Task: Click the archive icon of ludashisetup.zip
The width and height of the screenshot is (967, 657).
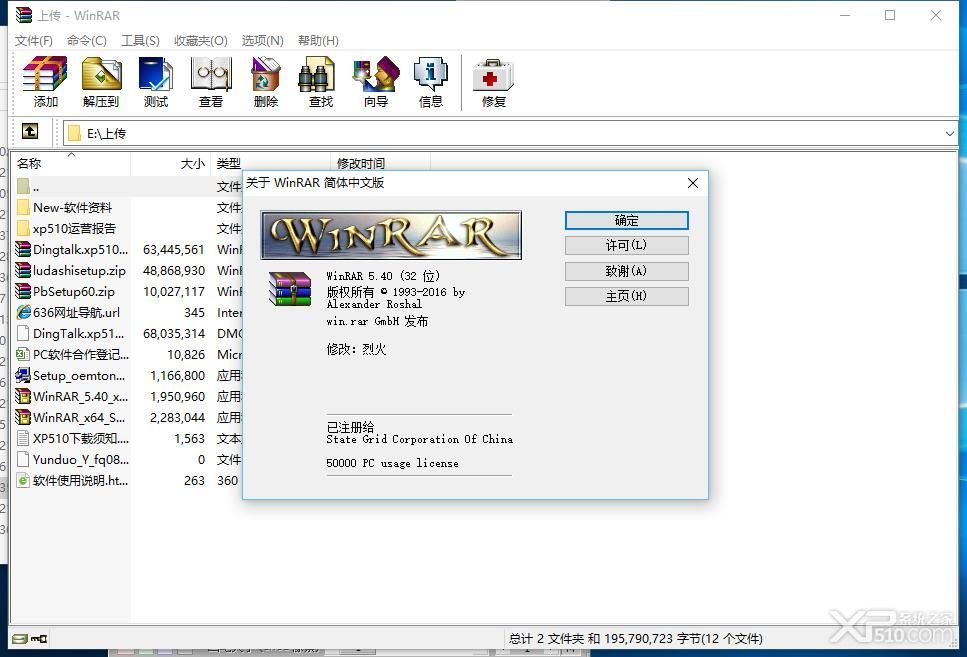Action: coord(23,270)
